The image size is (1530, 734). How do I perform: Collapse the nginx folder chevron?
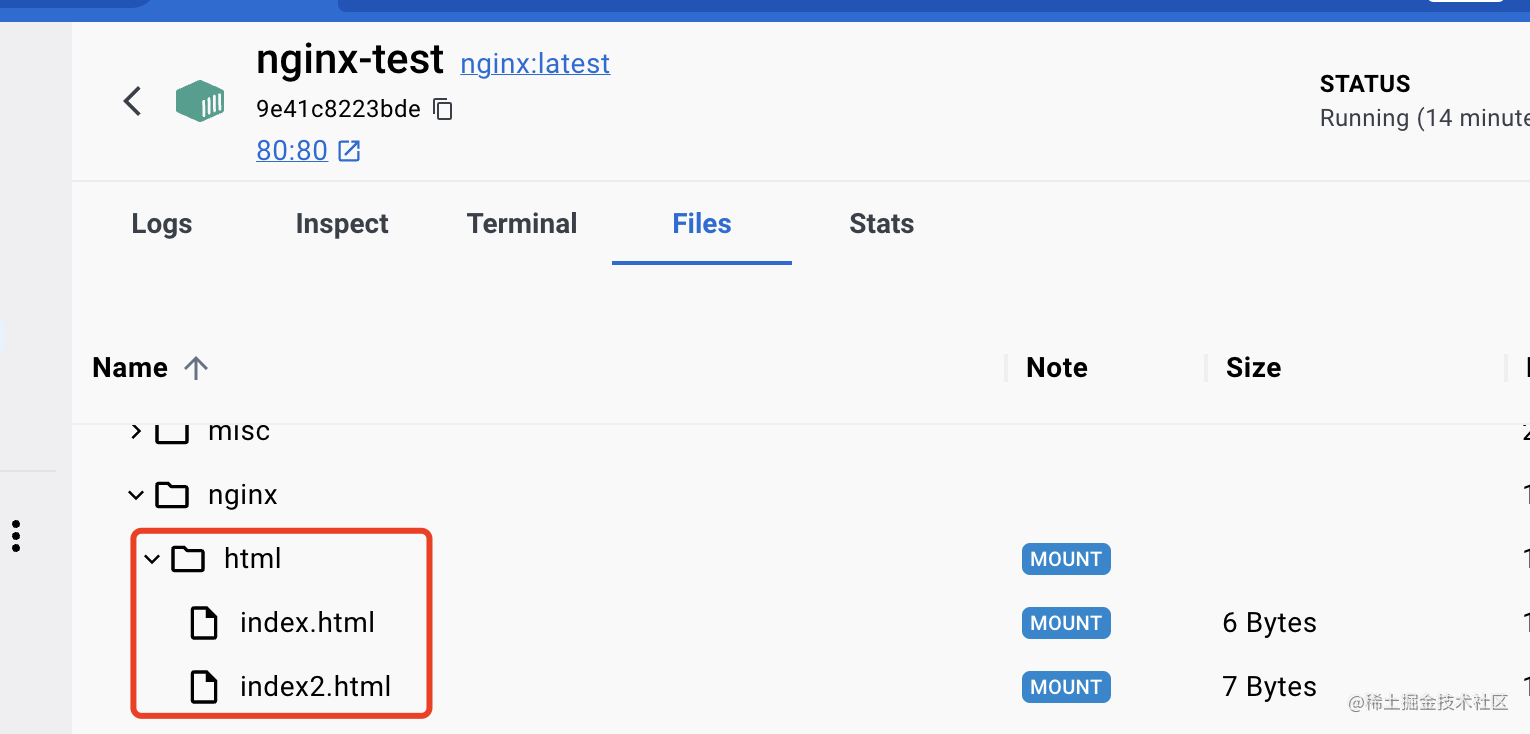point(136,495)
